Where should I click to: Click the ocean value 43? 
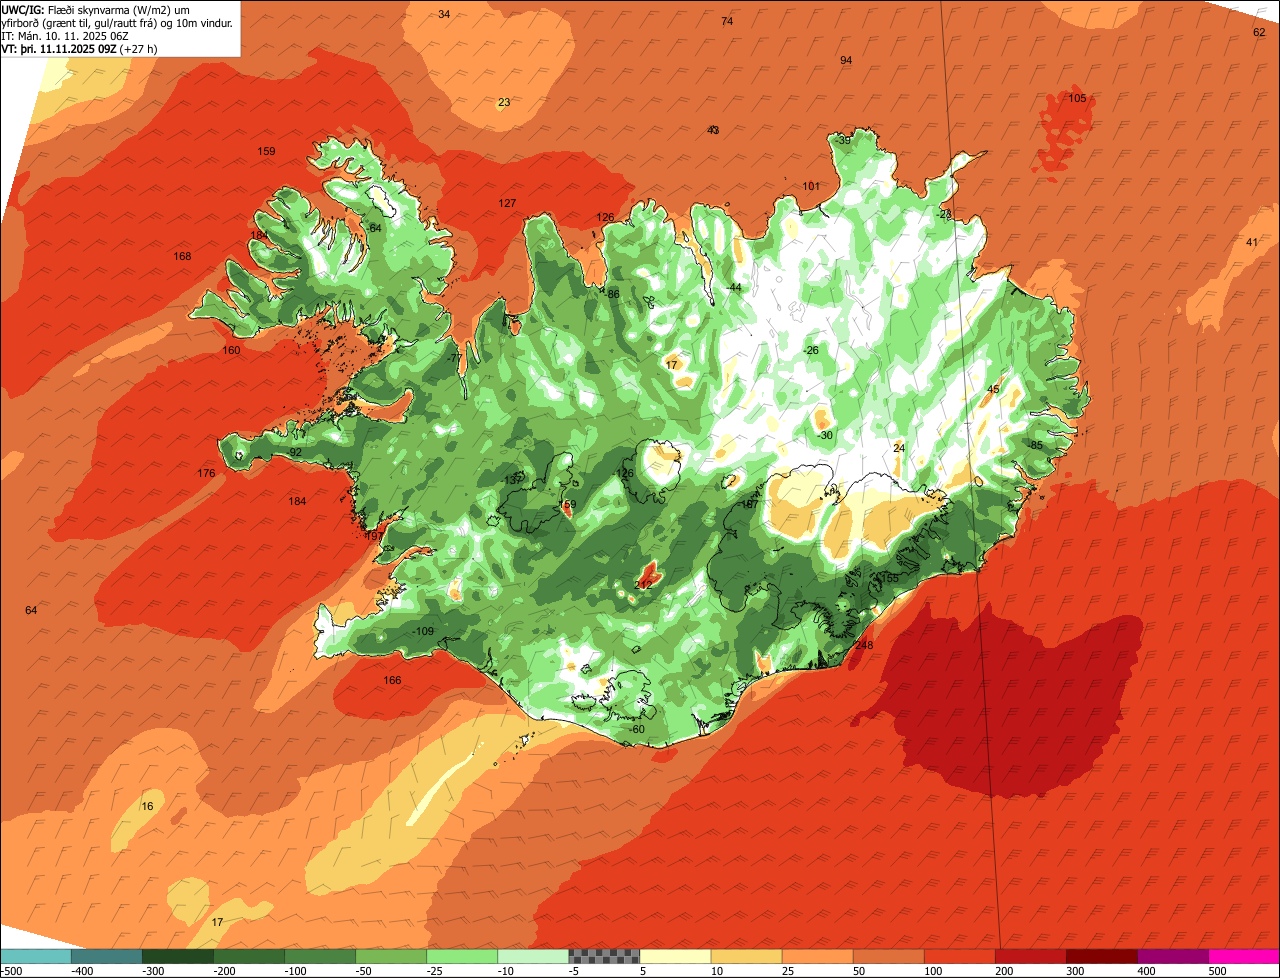pos(713,130)
